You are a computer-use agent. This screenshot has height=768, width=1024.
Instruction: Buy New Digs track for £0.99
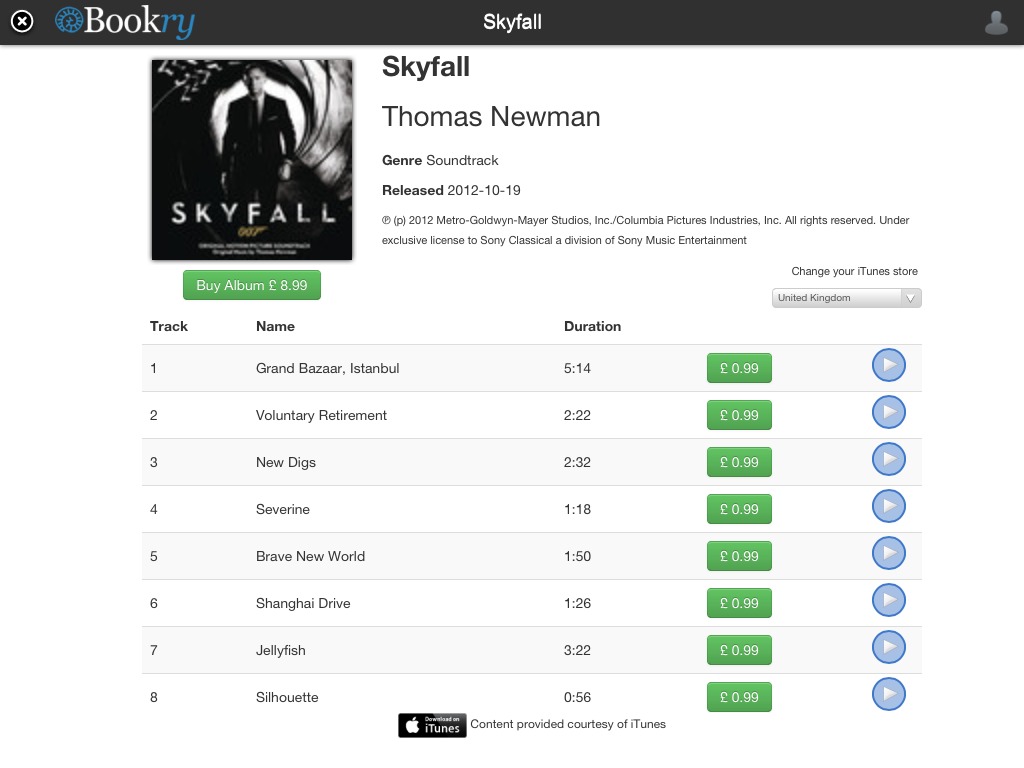click(x=739, y=462)
